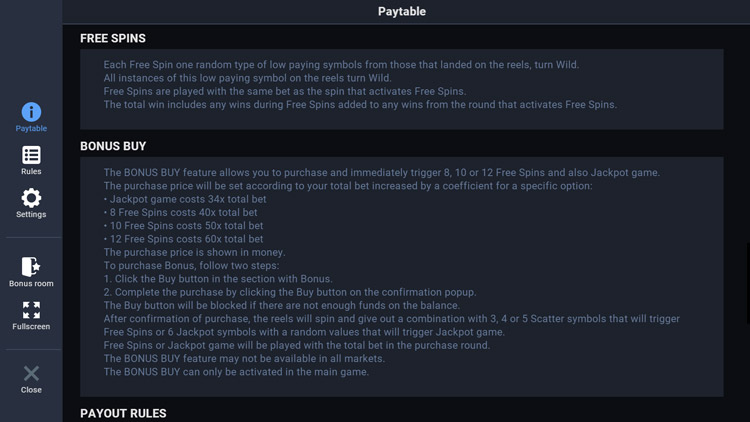Image resolution: width=750 pixels, height=422 pixels.
Task: Click the BONUS BUY section heading
Action: 113,146
